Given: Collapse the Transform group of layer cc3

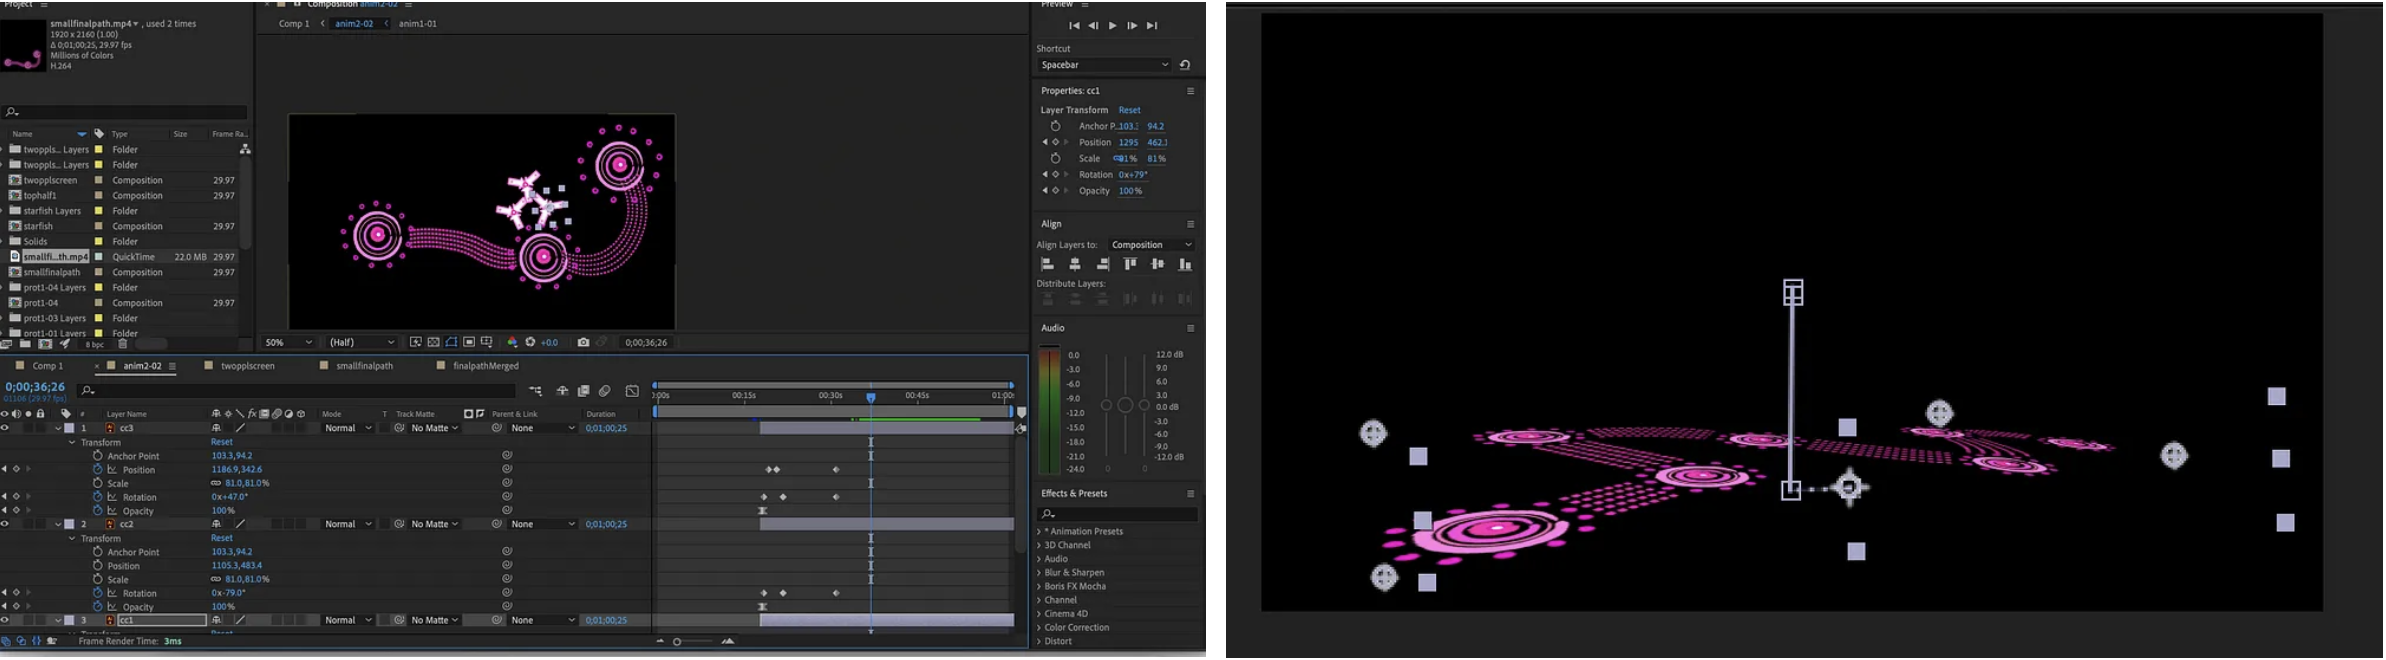Looking at the screenshot, I should pos(71,442).
